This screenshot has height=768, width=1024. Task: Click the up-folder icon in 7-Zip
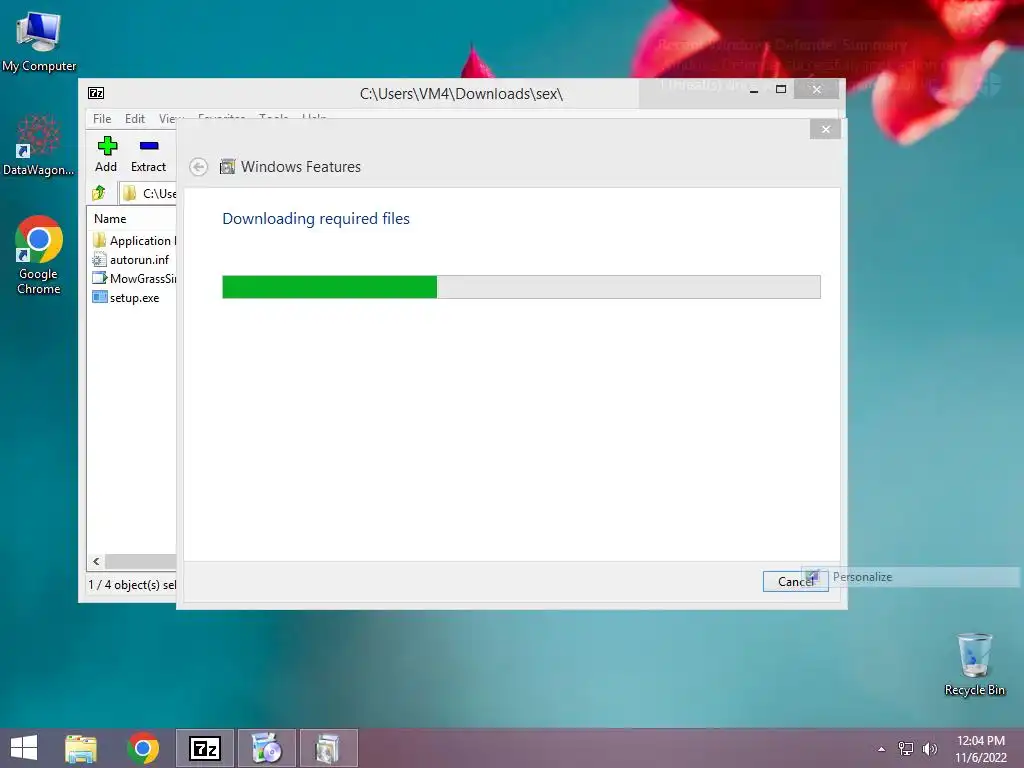tap(99, 193)
